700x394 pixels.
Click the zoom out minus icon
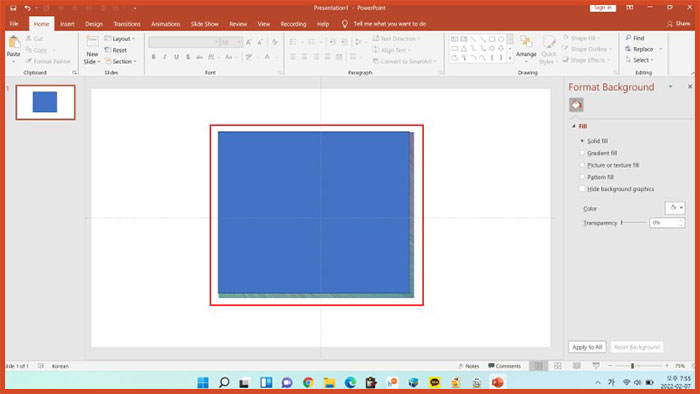coord(610,366)
